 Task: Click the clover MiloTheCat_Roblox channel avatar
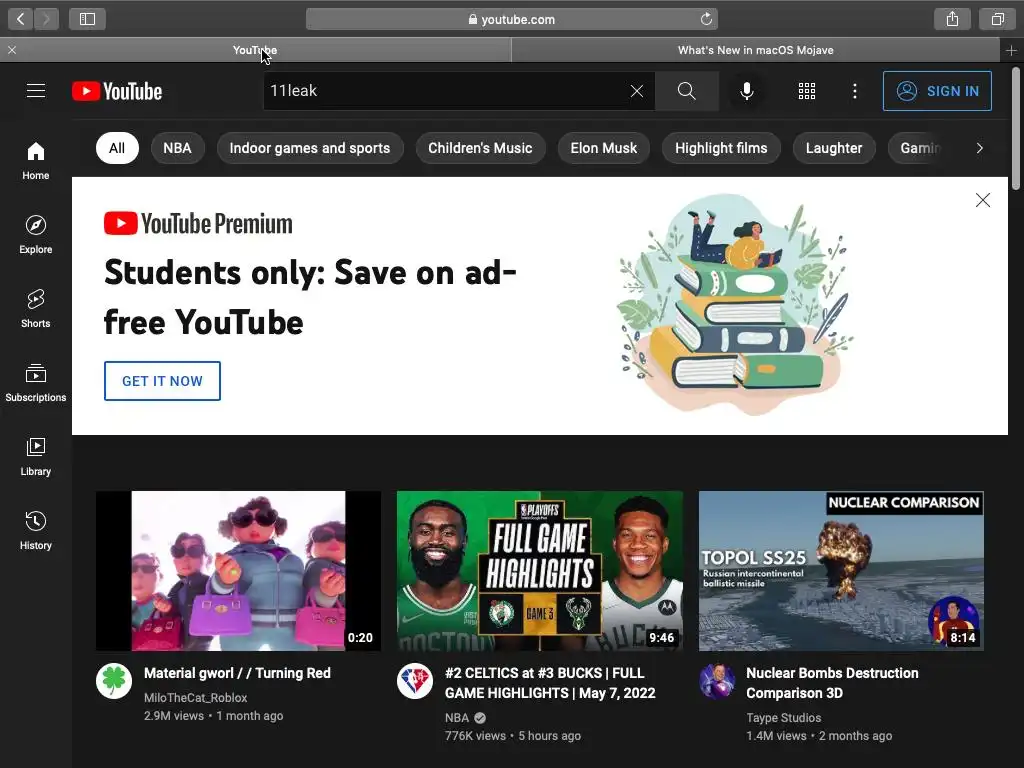(114, 681)
